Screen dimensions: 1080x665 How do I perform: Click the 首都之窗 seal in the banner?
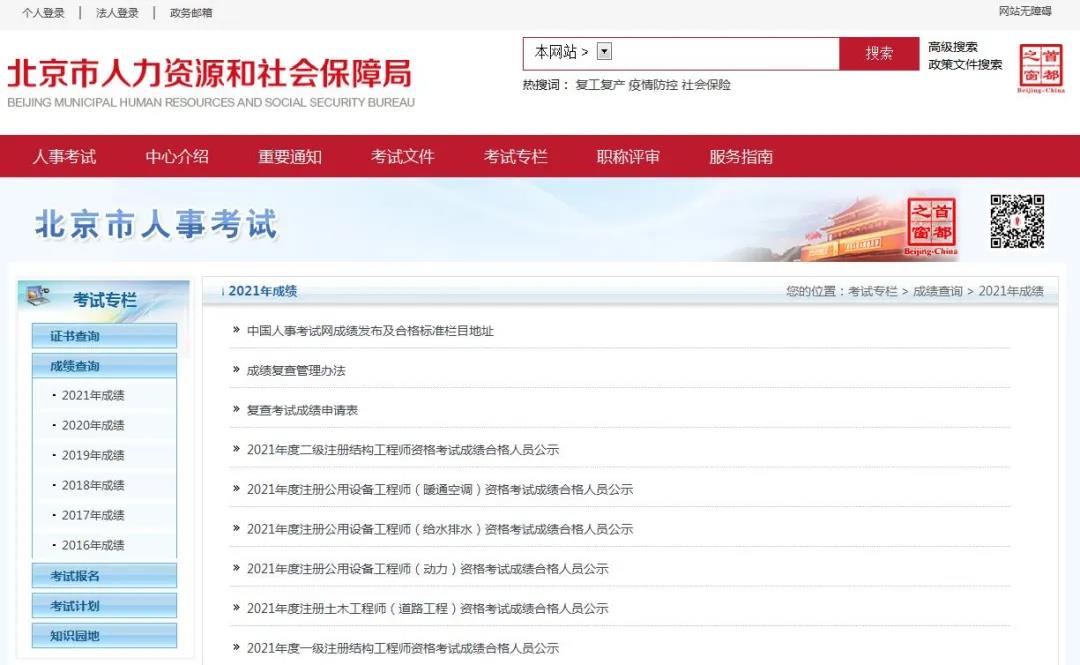(x=931, y=225)
